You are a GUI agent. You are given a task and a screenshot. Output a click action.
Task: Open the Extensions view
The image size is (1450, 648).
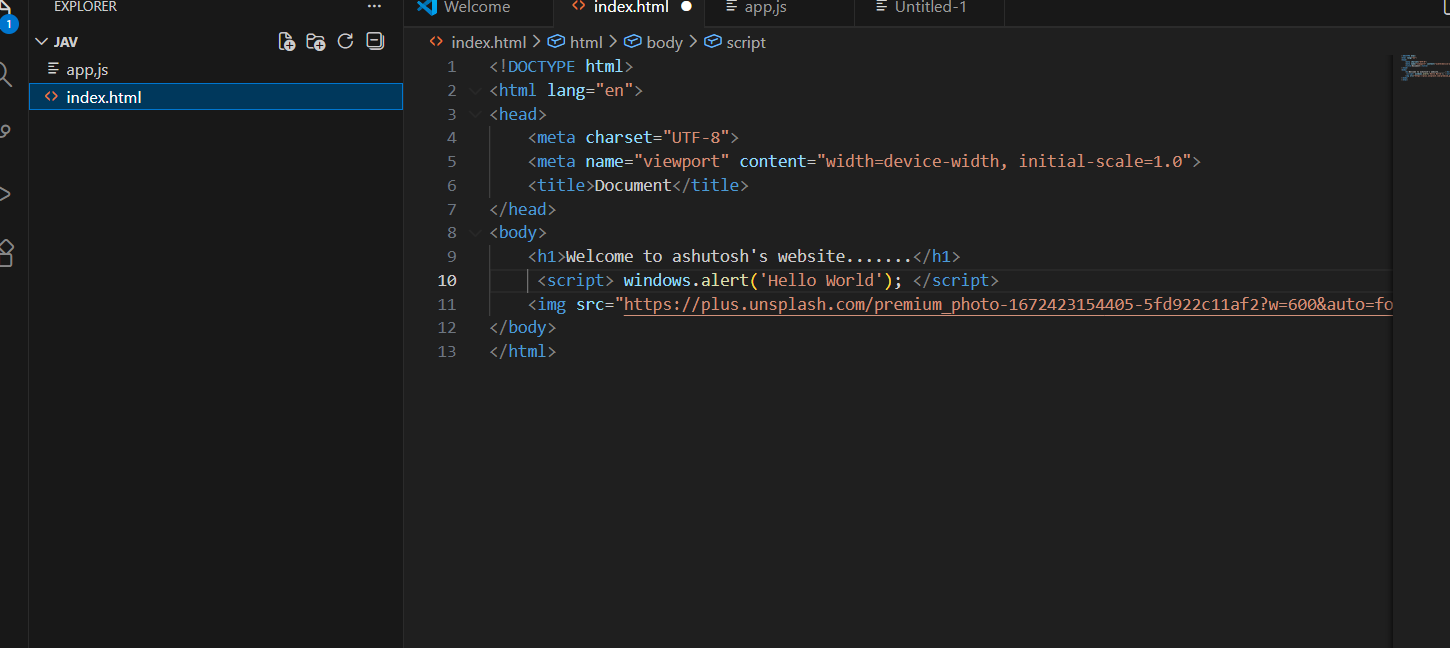coord(5,253)
